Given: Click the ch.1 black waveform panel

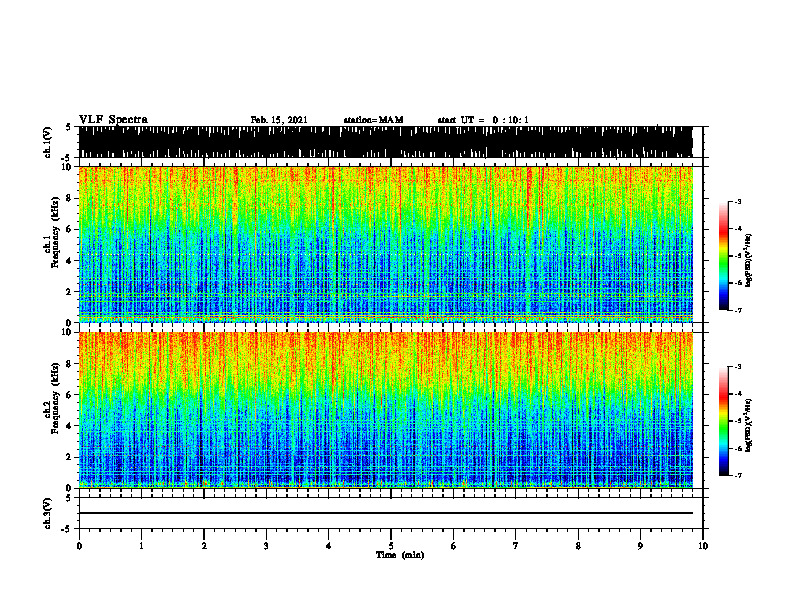Looking at the screenshot, I should (x=385, y=142).
